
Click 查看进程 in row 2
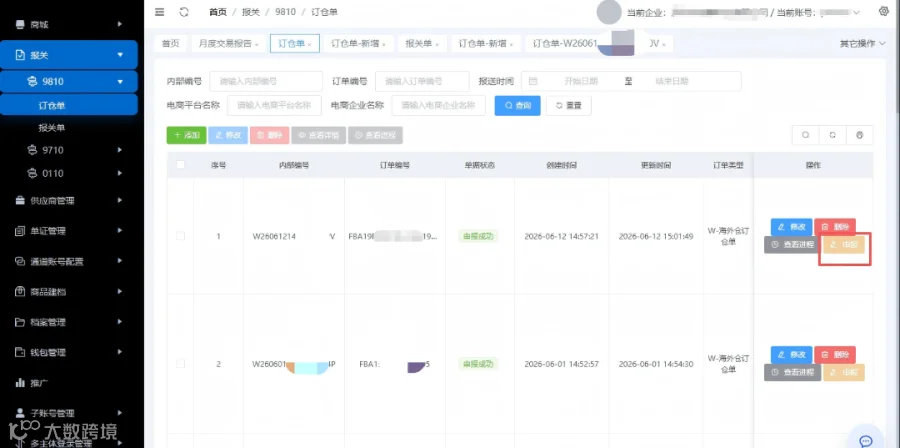(x=793, y=372)
